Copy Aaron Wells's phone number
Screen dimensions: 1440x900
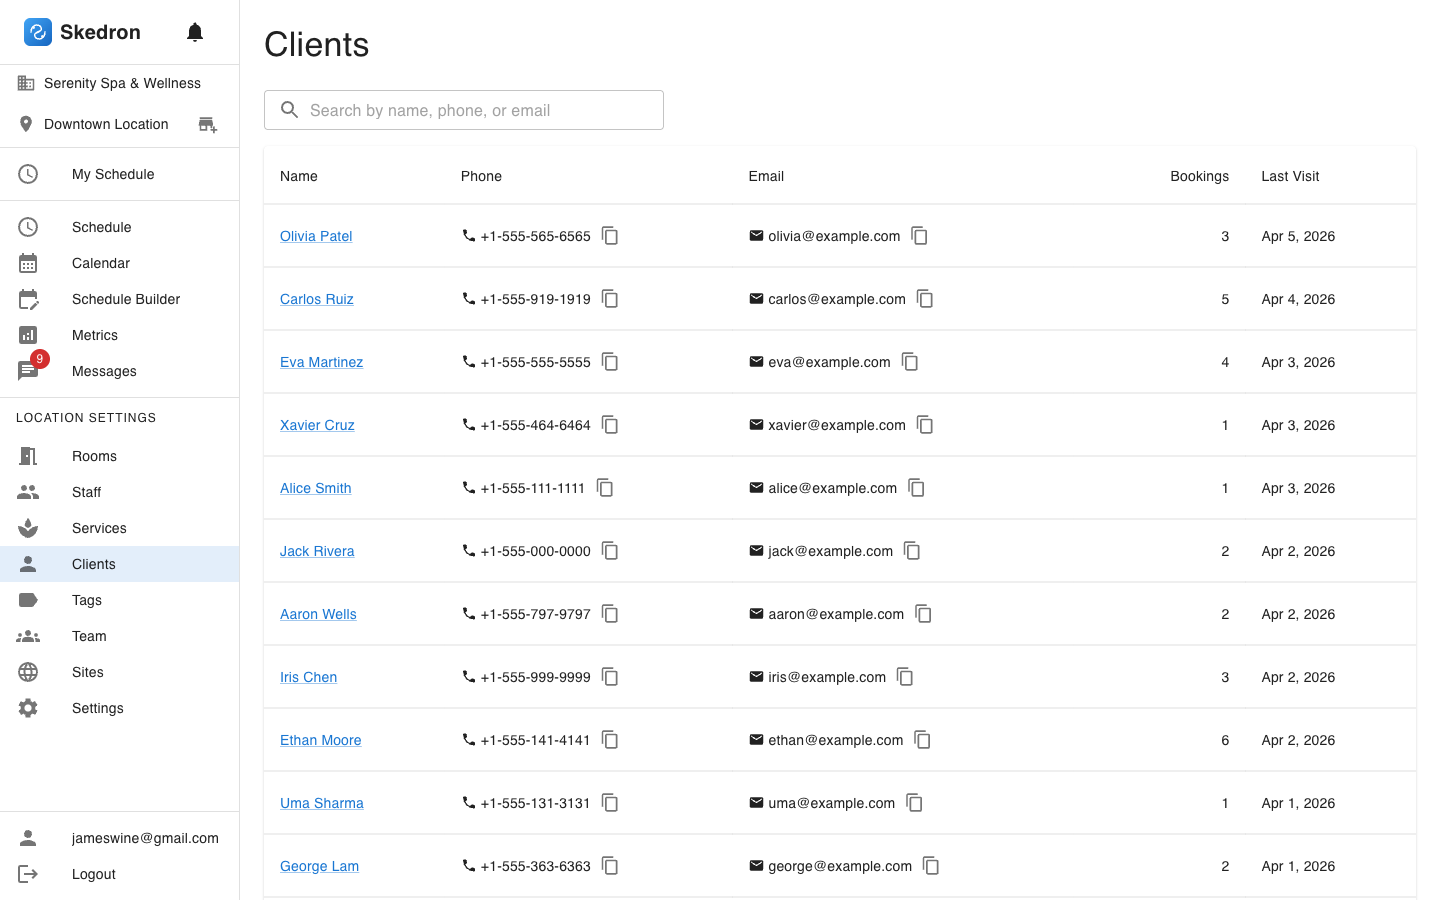(610, 614)
